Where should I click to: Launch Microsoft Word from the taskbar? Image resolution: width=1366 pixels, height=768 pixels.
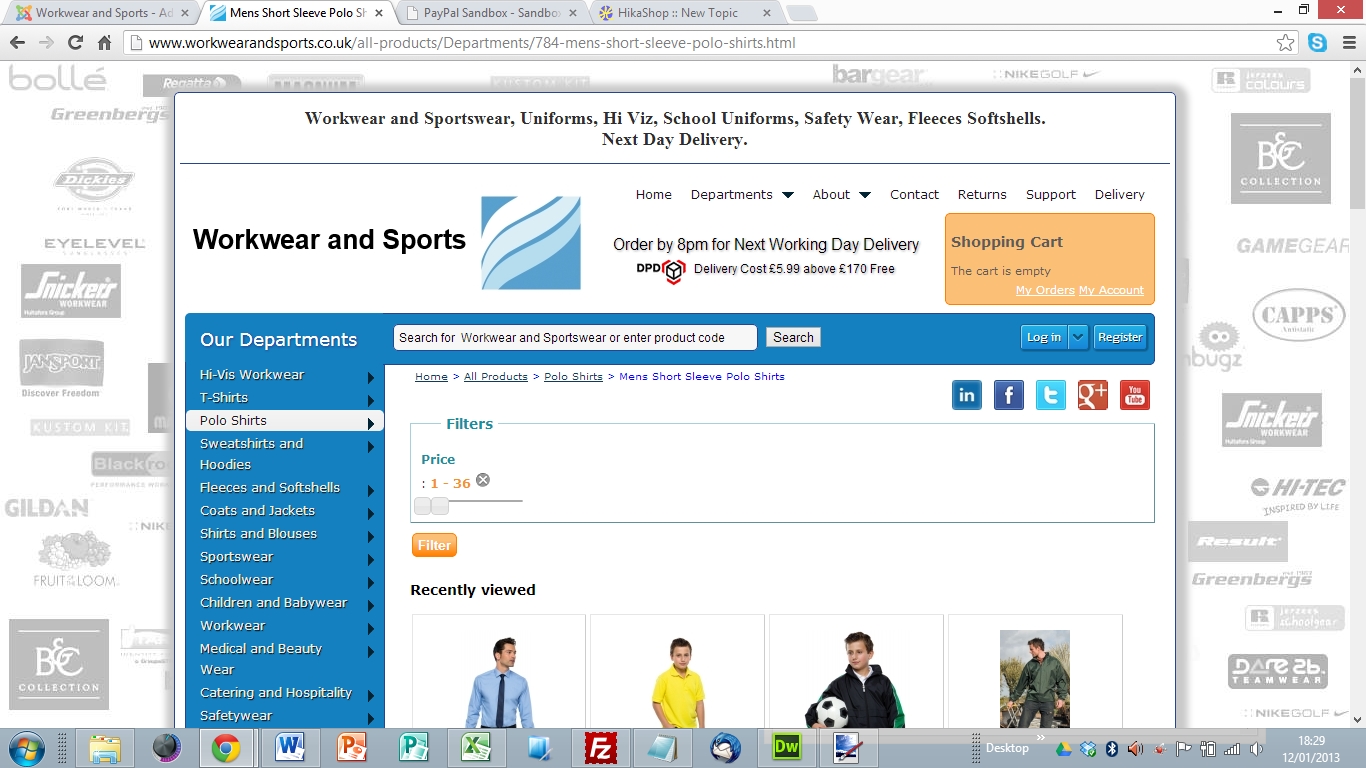tap(290, 748)
